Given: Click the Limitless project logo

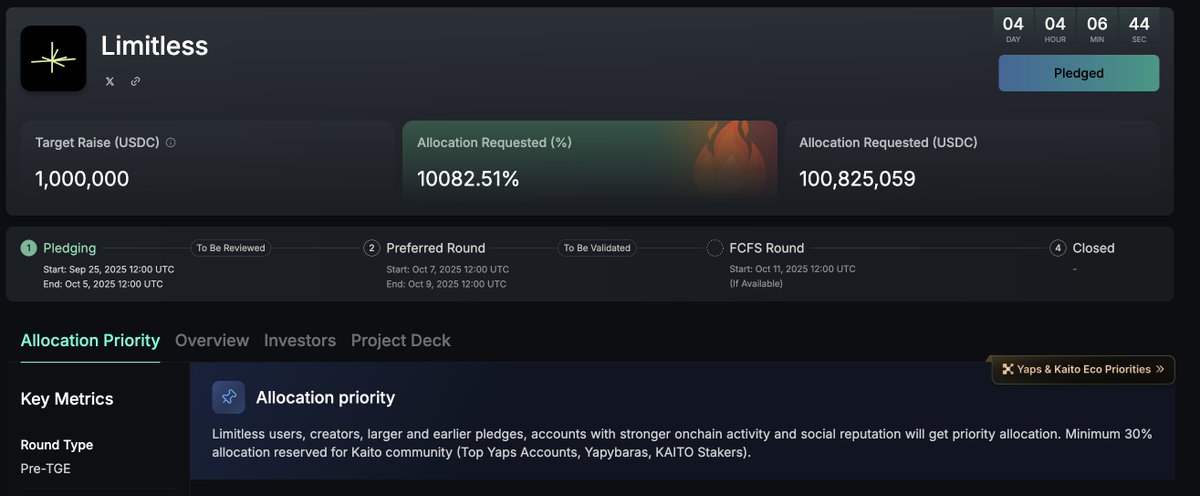Looking at the screenshot, I should 53,59.
